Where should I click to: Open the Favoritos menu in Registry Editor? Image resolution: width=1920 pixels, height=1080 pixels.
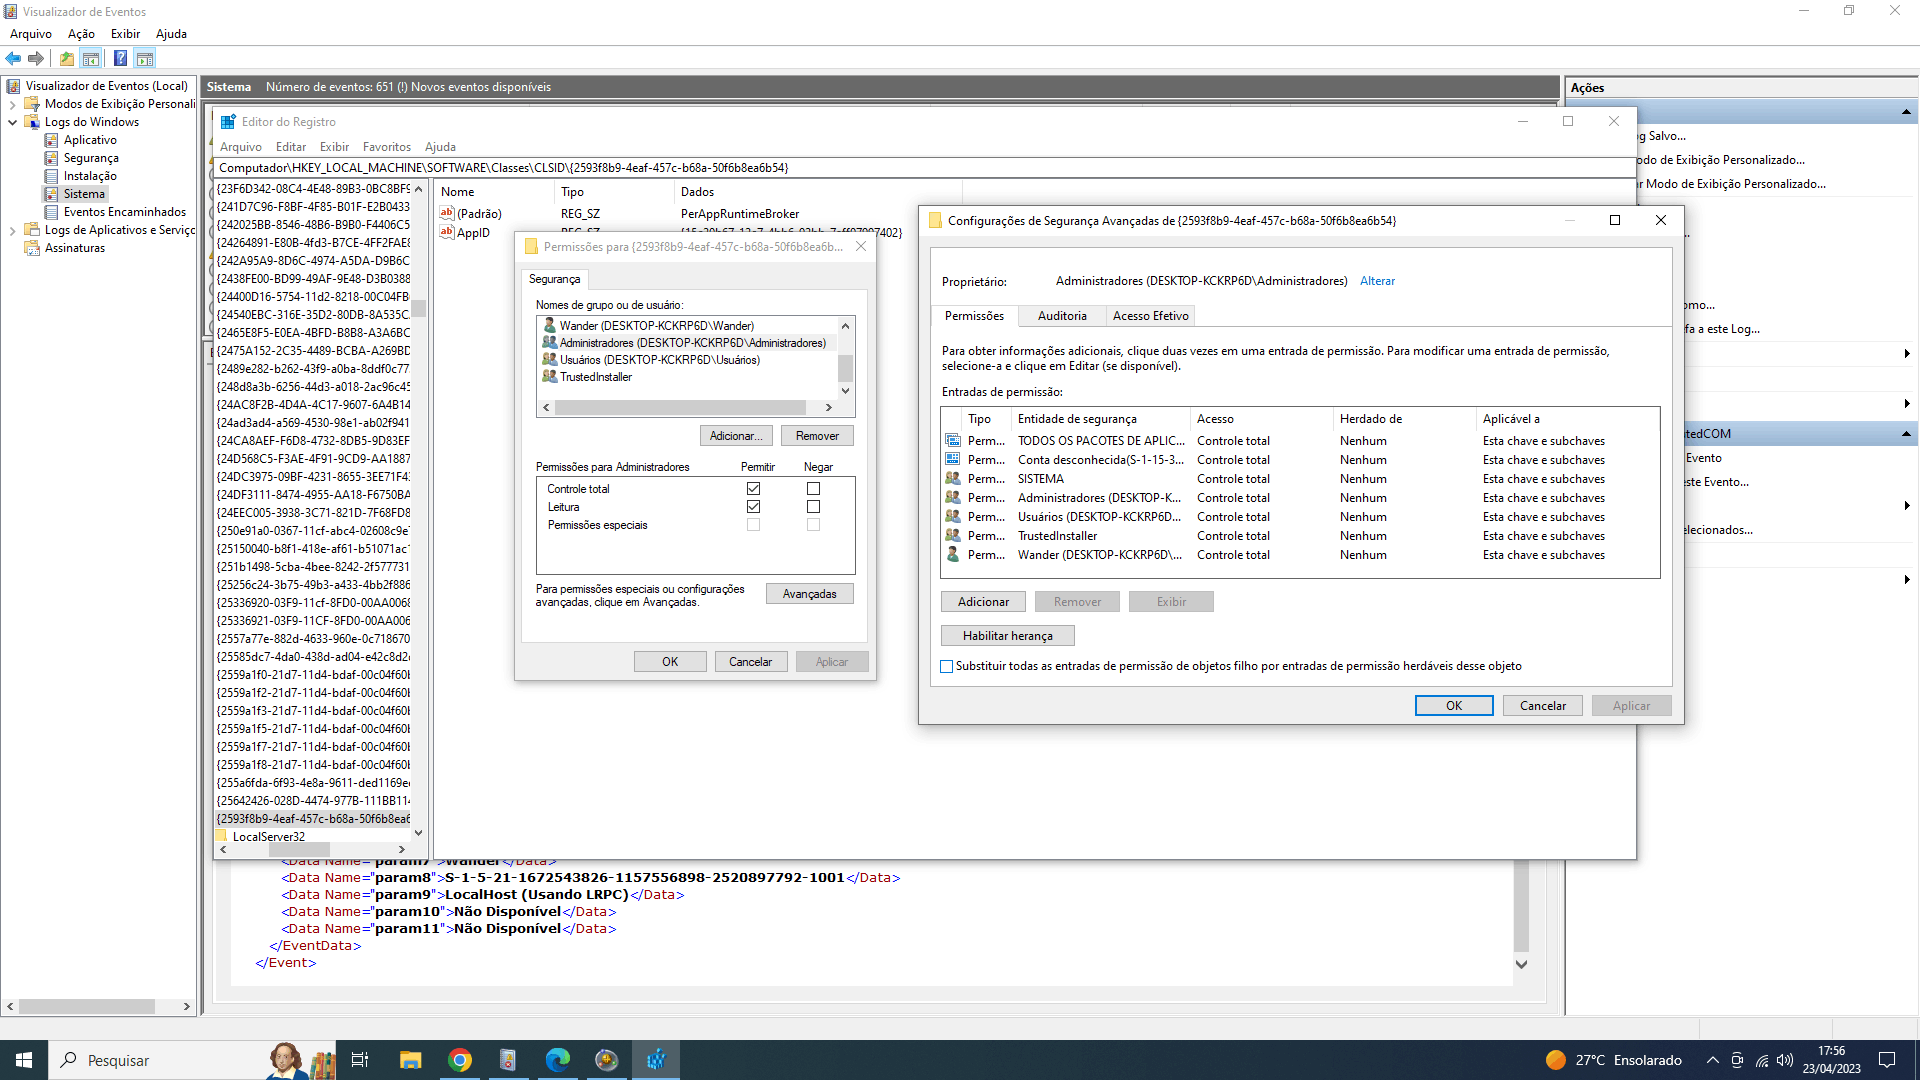tap(387, 146)
